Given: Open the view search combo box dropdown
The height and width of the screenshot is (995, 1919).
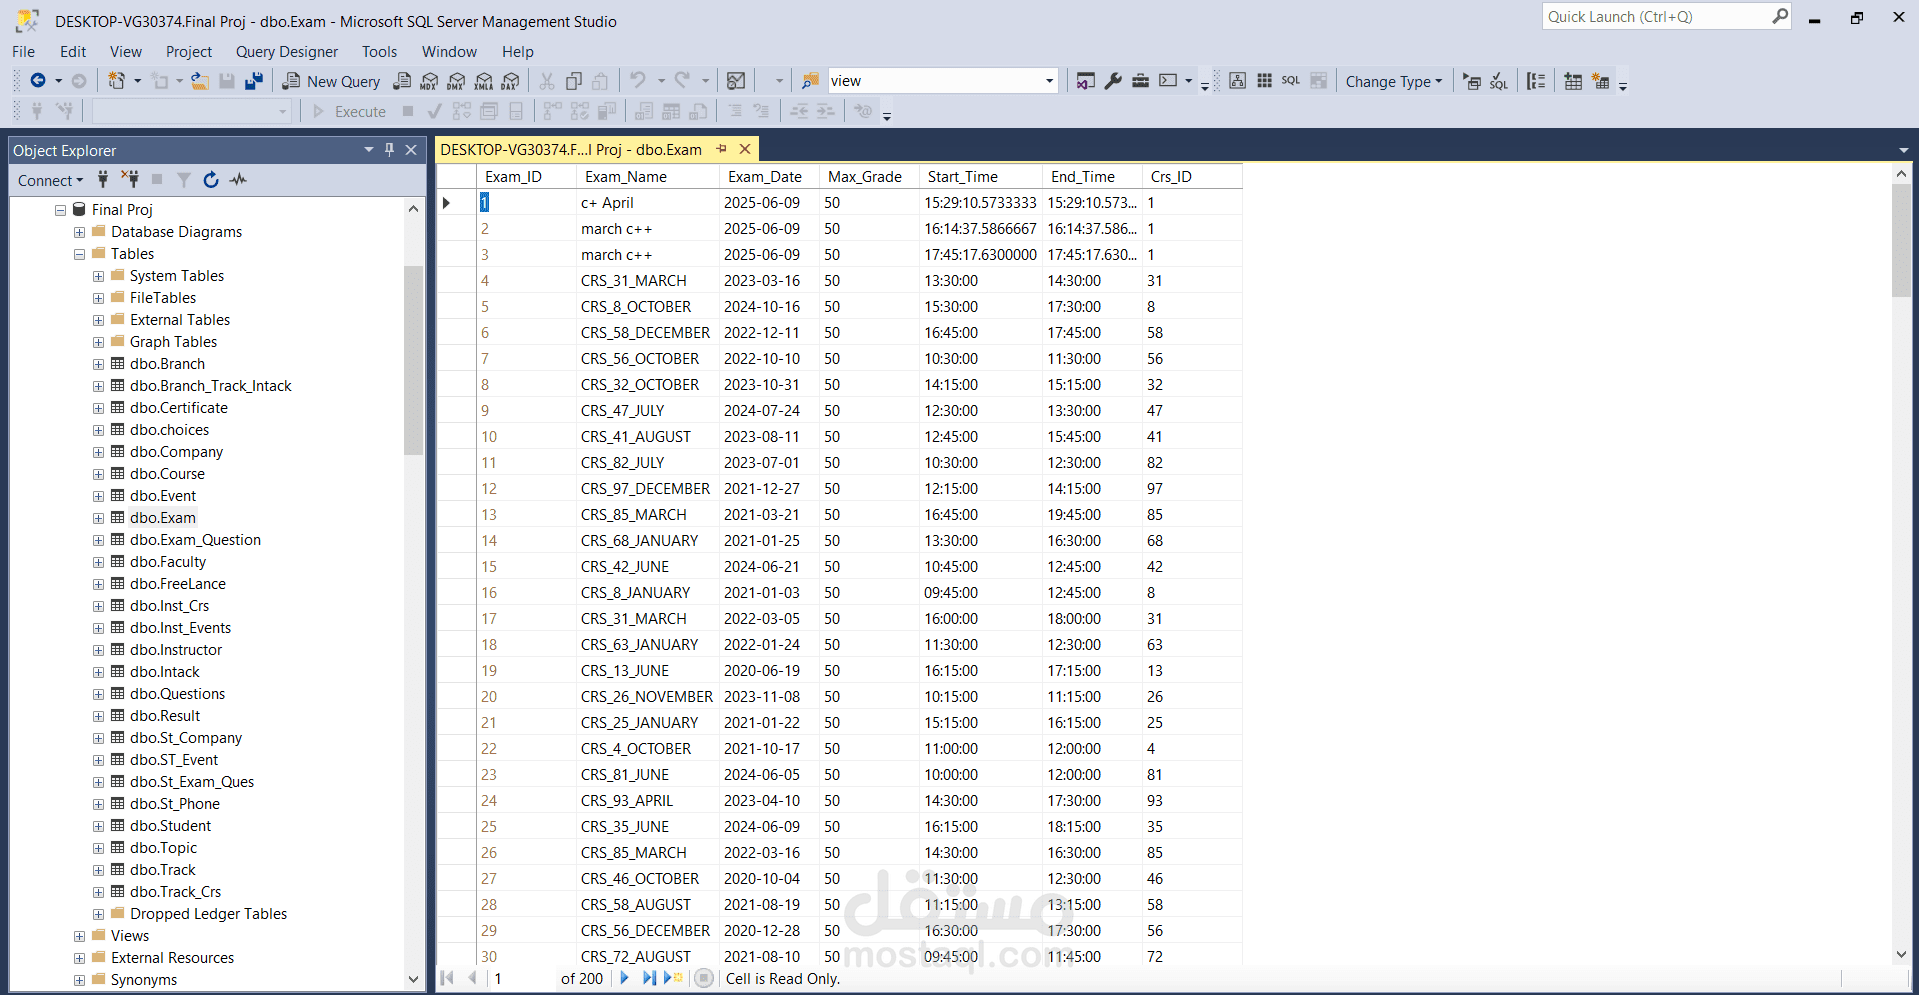Looking at the screenshot, I should point(1049,81).
